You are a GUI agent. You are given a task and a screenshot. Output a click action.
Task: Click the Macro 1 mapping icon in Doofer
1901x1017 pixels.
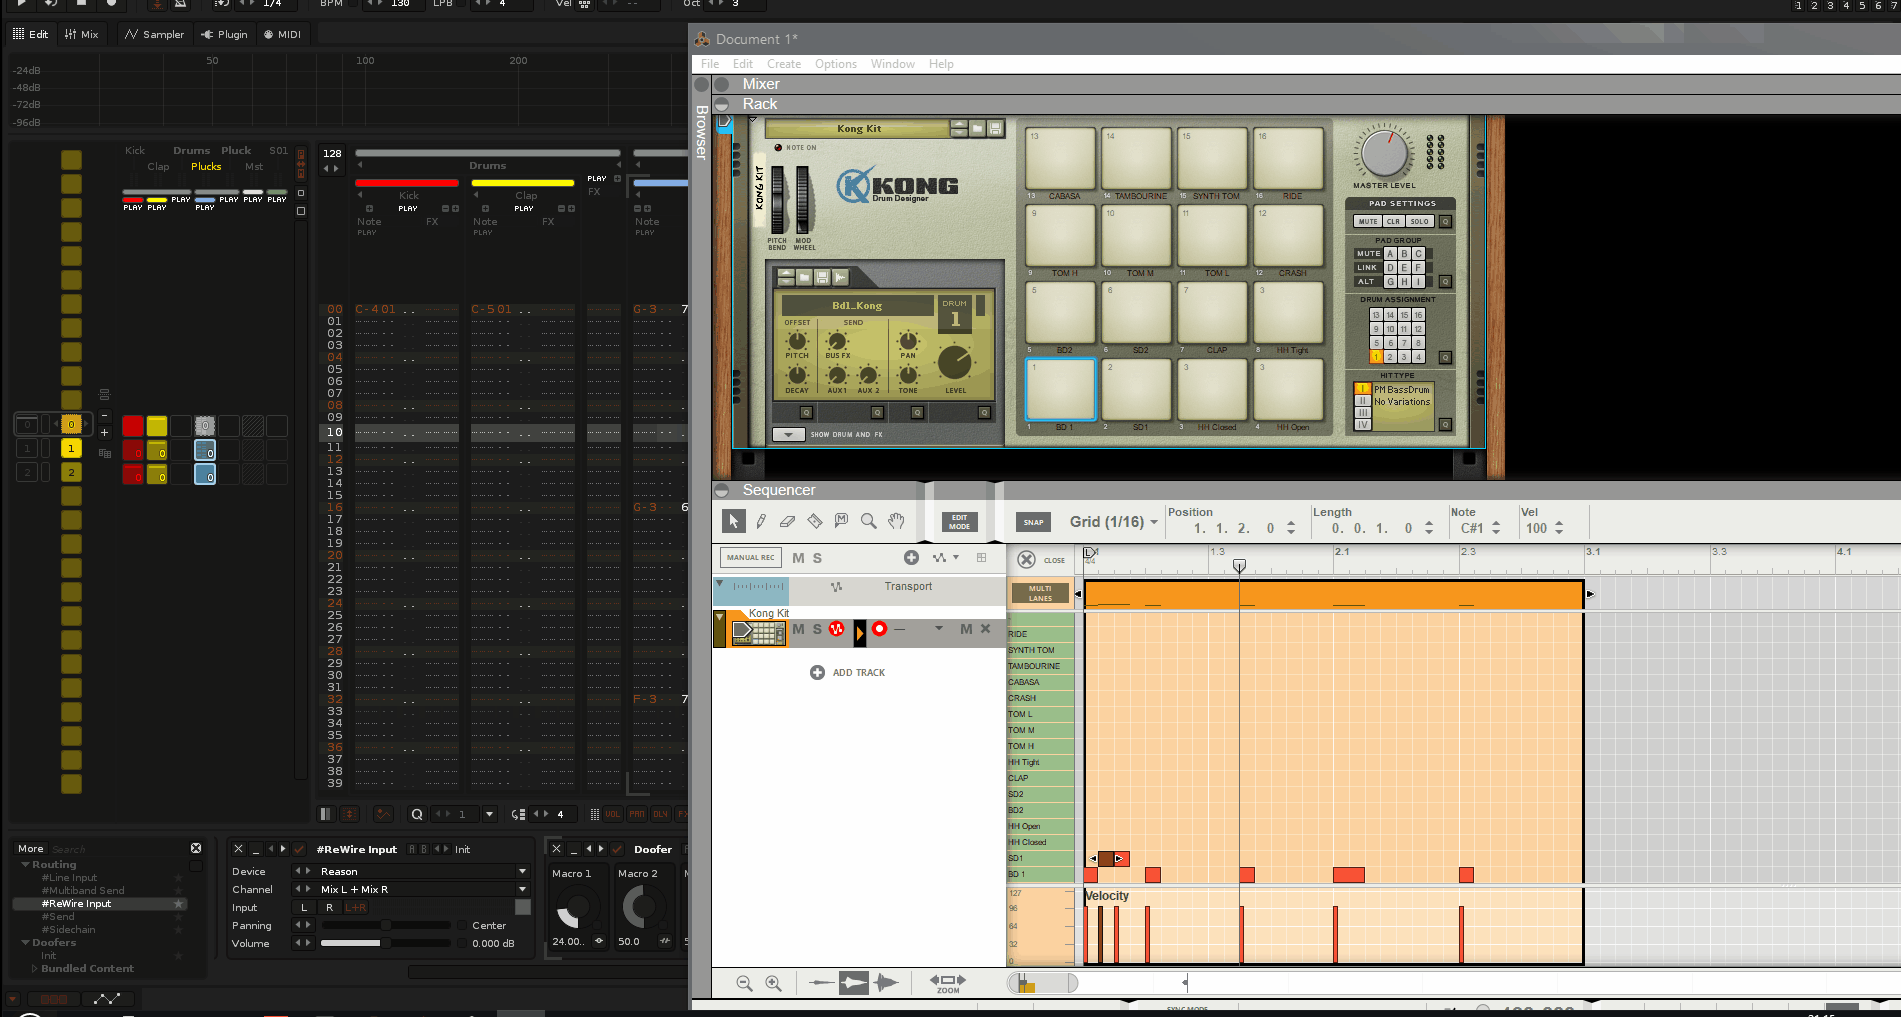[599, 941]
